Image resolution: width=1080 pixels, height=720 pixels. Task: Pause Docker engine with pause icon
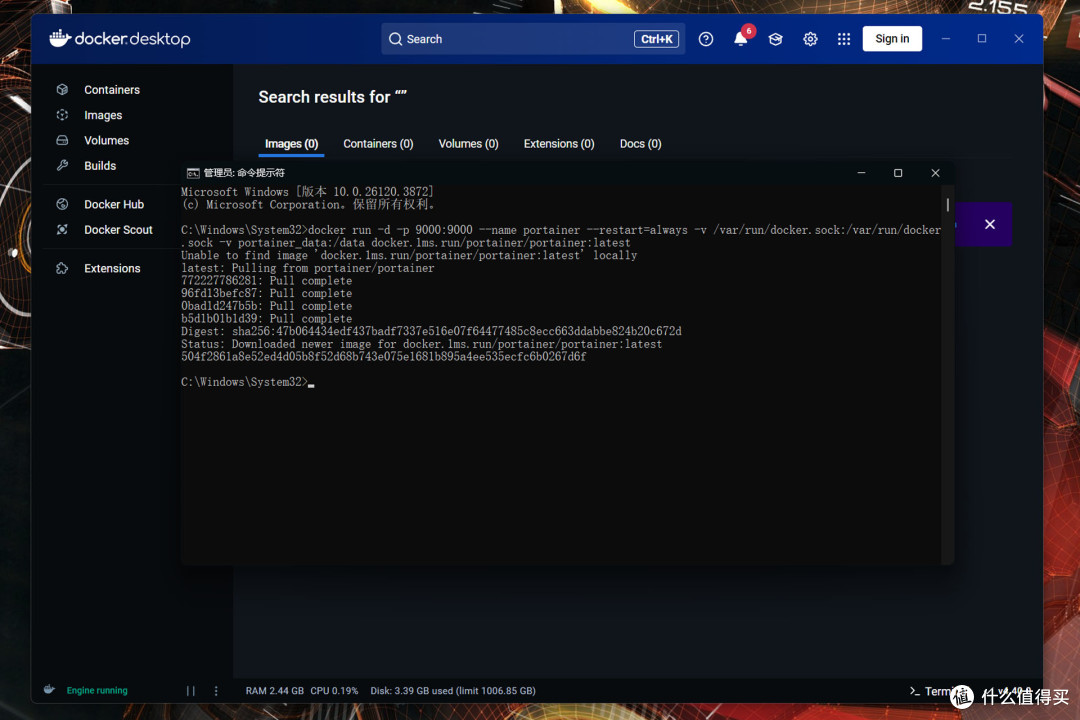click(191, 690)
